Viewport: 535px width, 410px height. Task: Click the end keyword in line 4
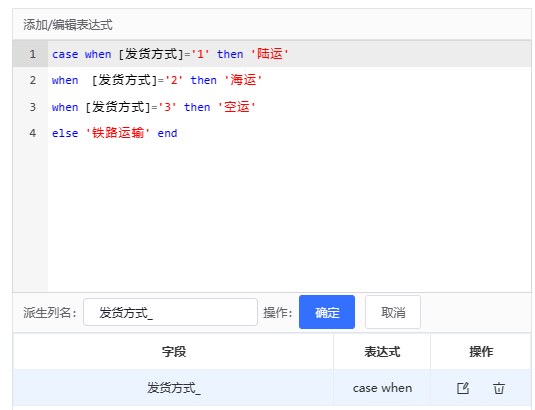click(167, 133)
